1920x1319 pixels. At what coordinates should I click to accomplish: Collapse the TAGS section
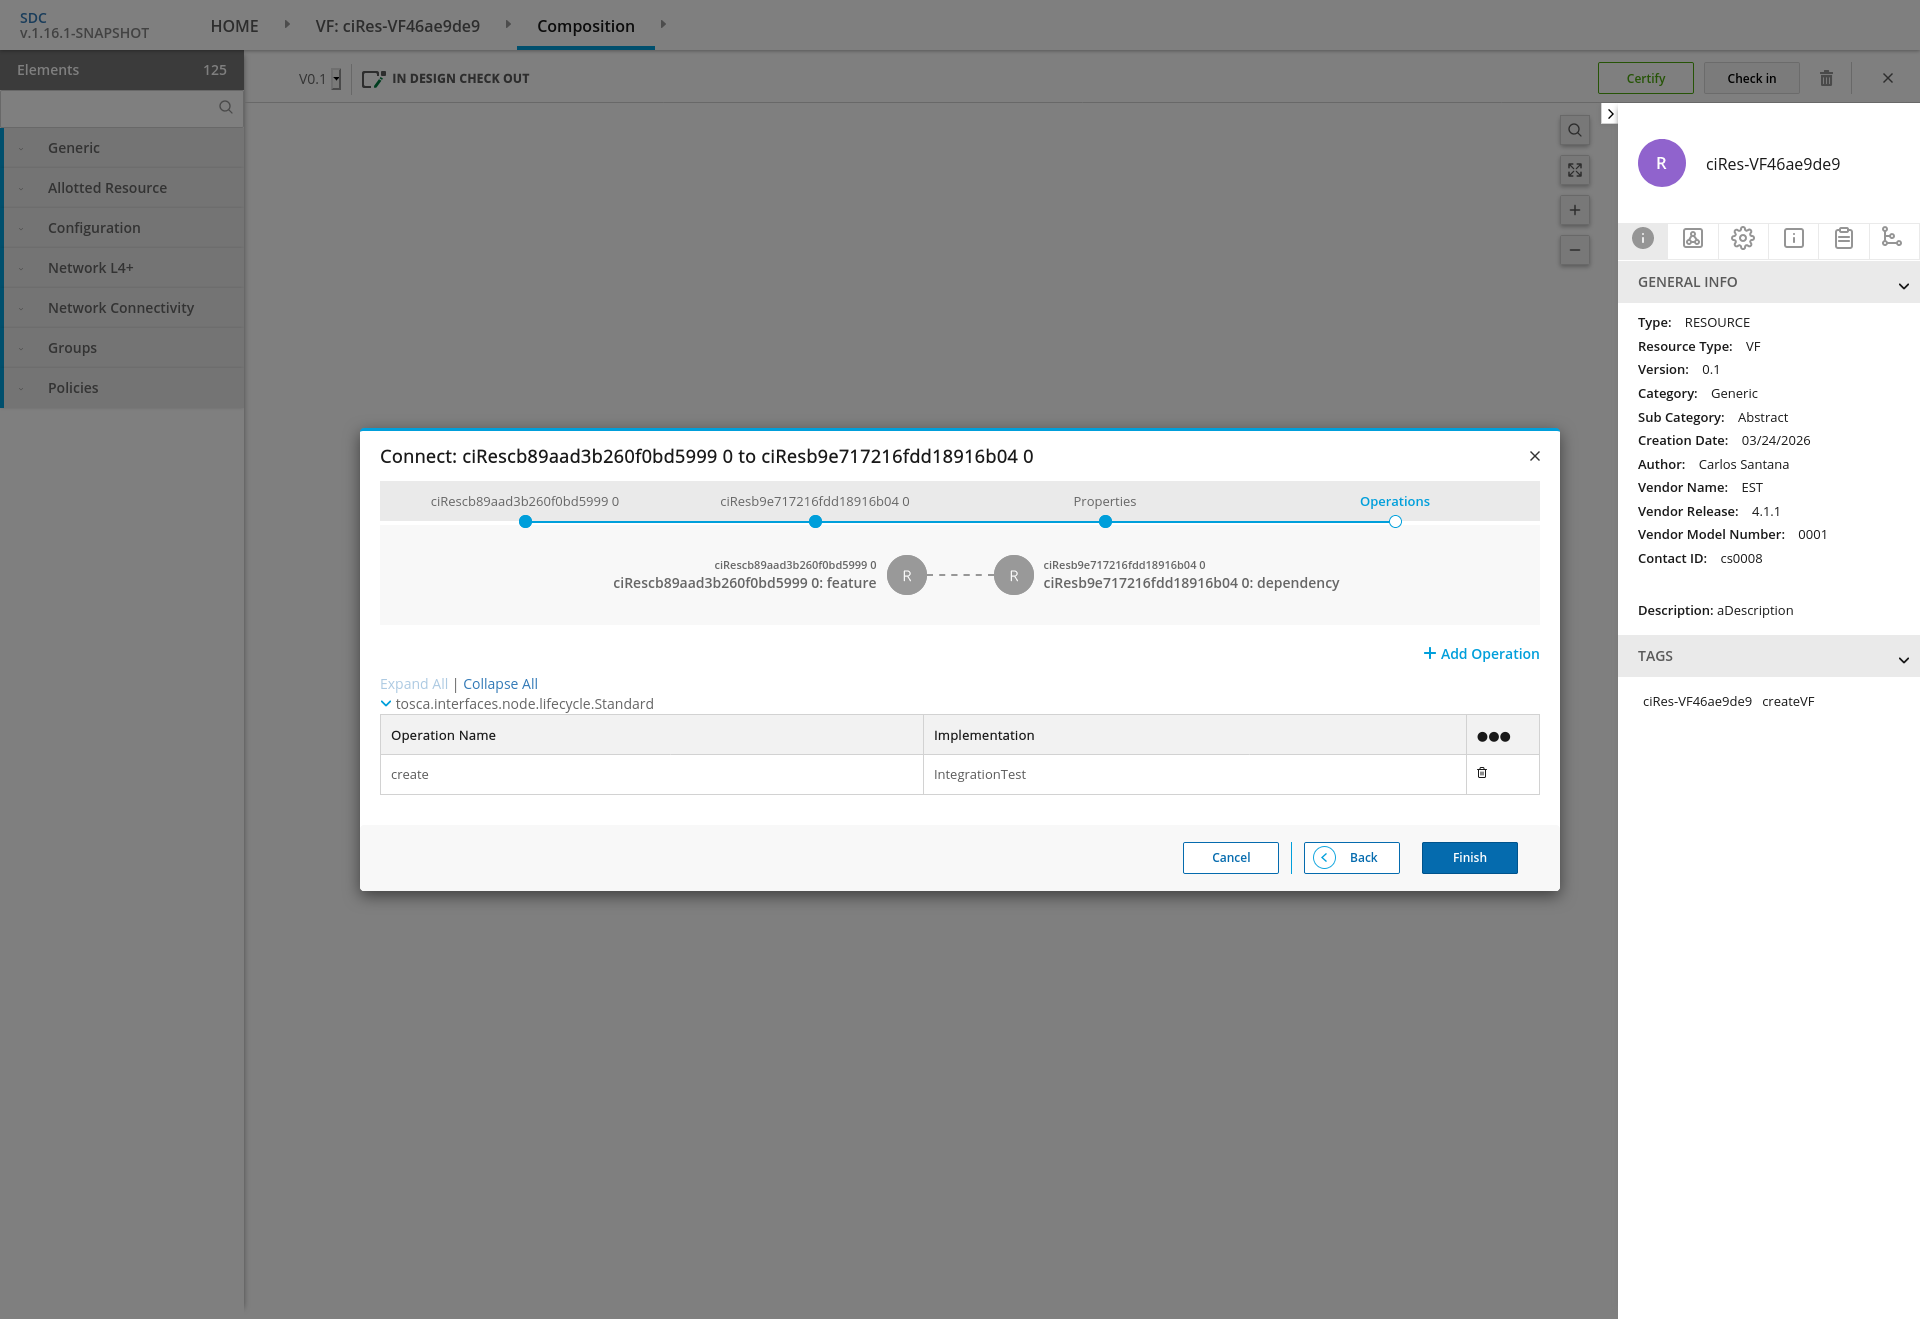point(1903,660)
